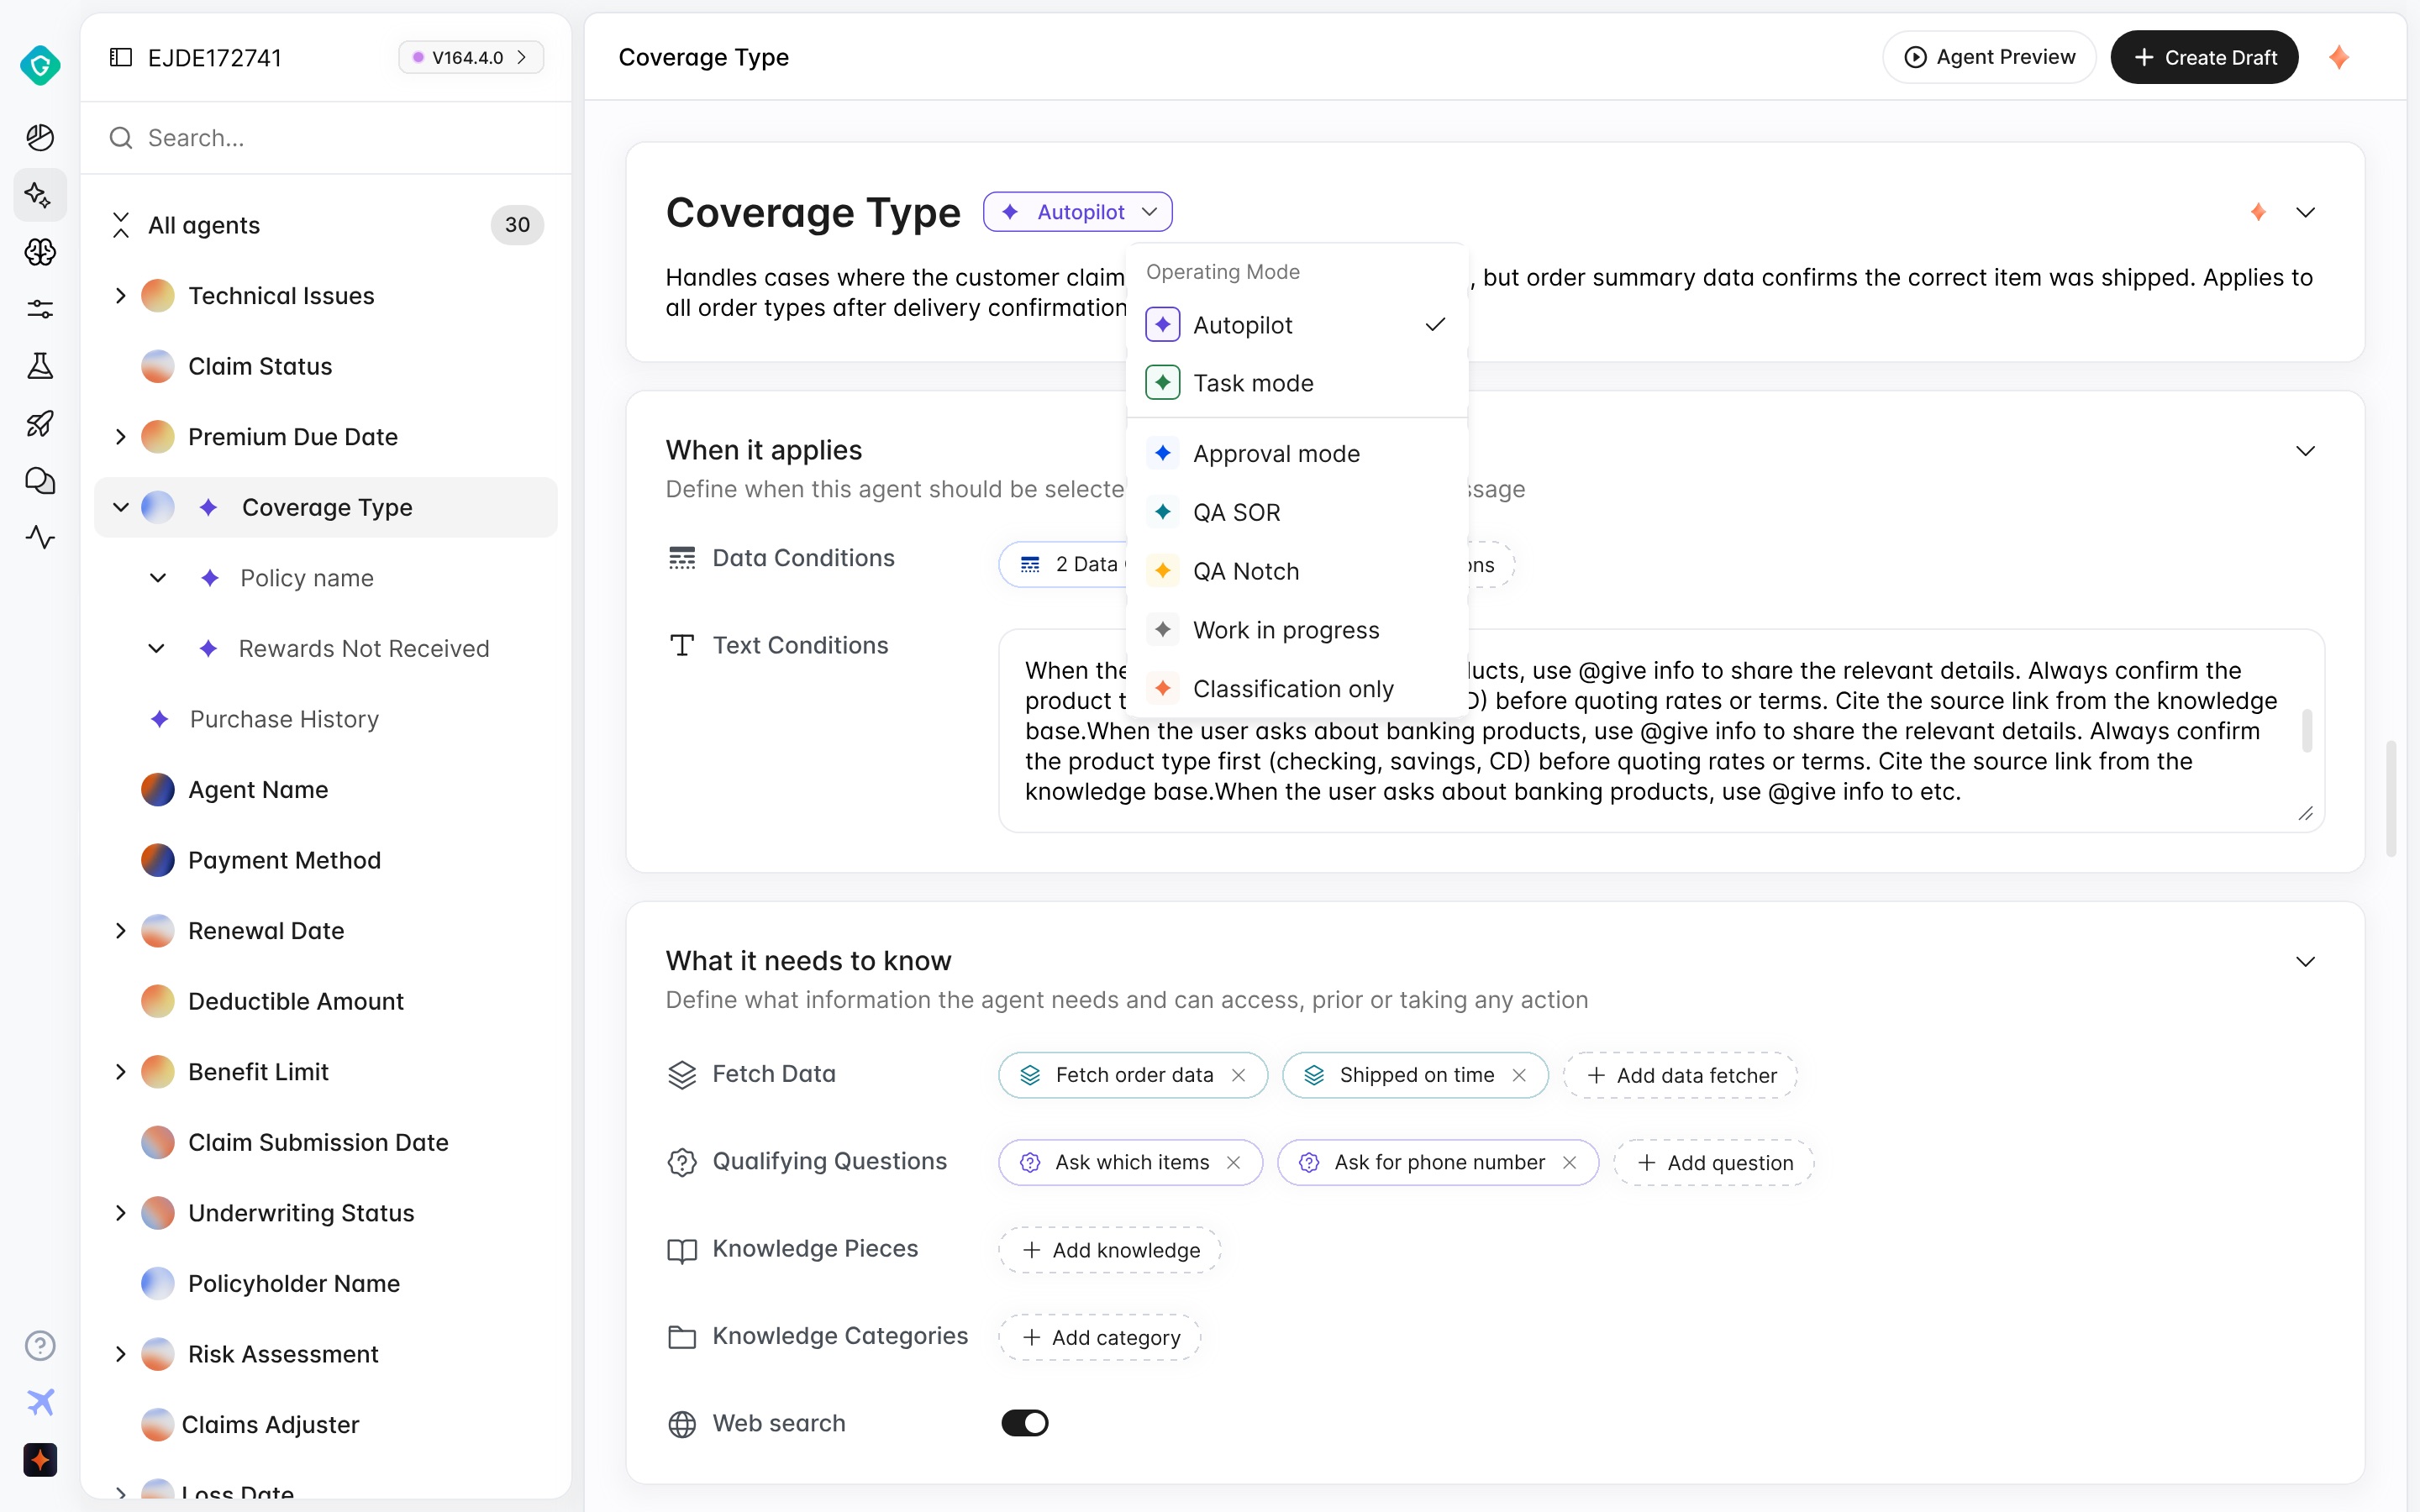Viewport: 2420px width, 1512px height.
Task: Collapse the All agents list
Action: 121,225
